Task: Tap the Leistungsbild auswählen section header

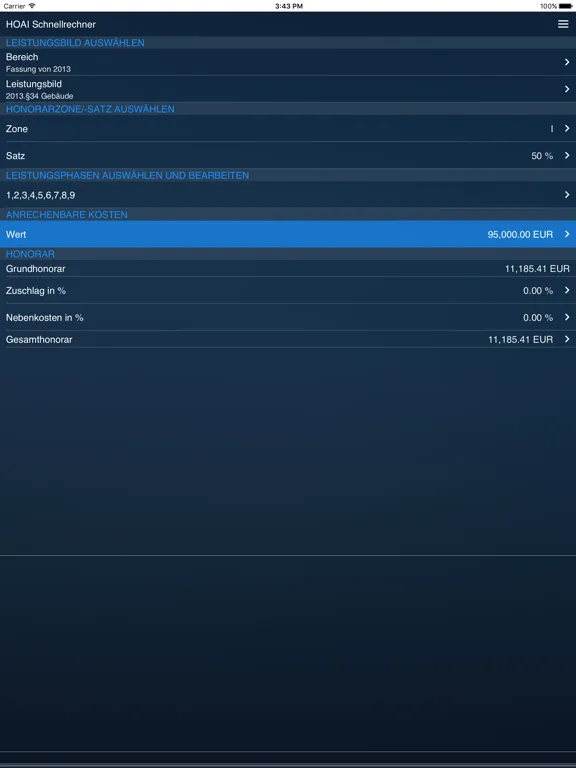Action: tap(75, 43)
